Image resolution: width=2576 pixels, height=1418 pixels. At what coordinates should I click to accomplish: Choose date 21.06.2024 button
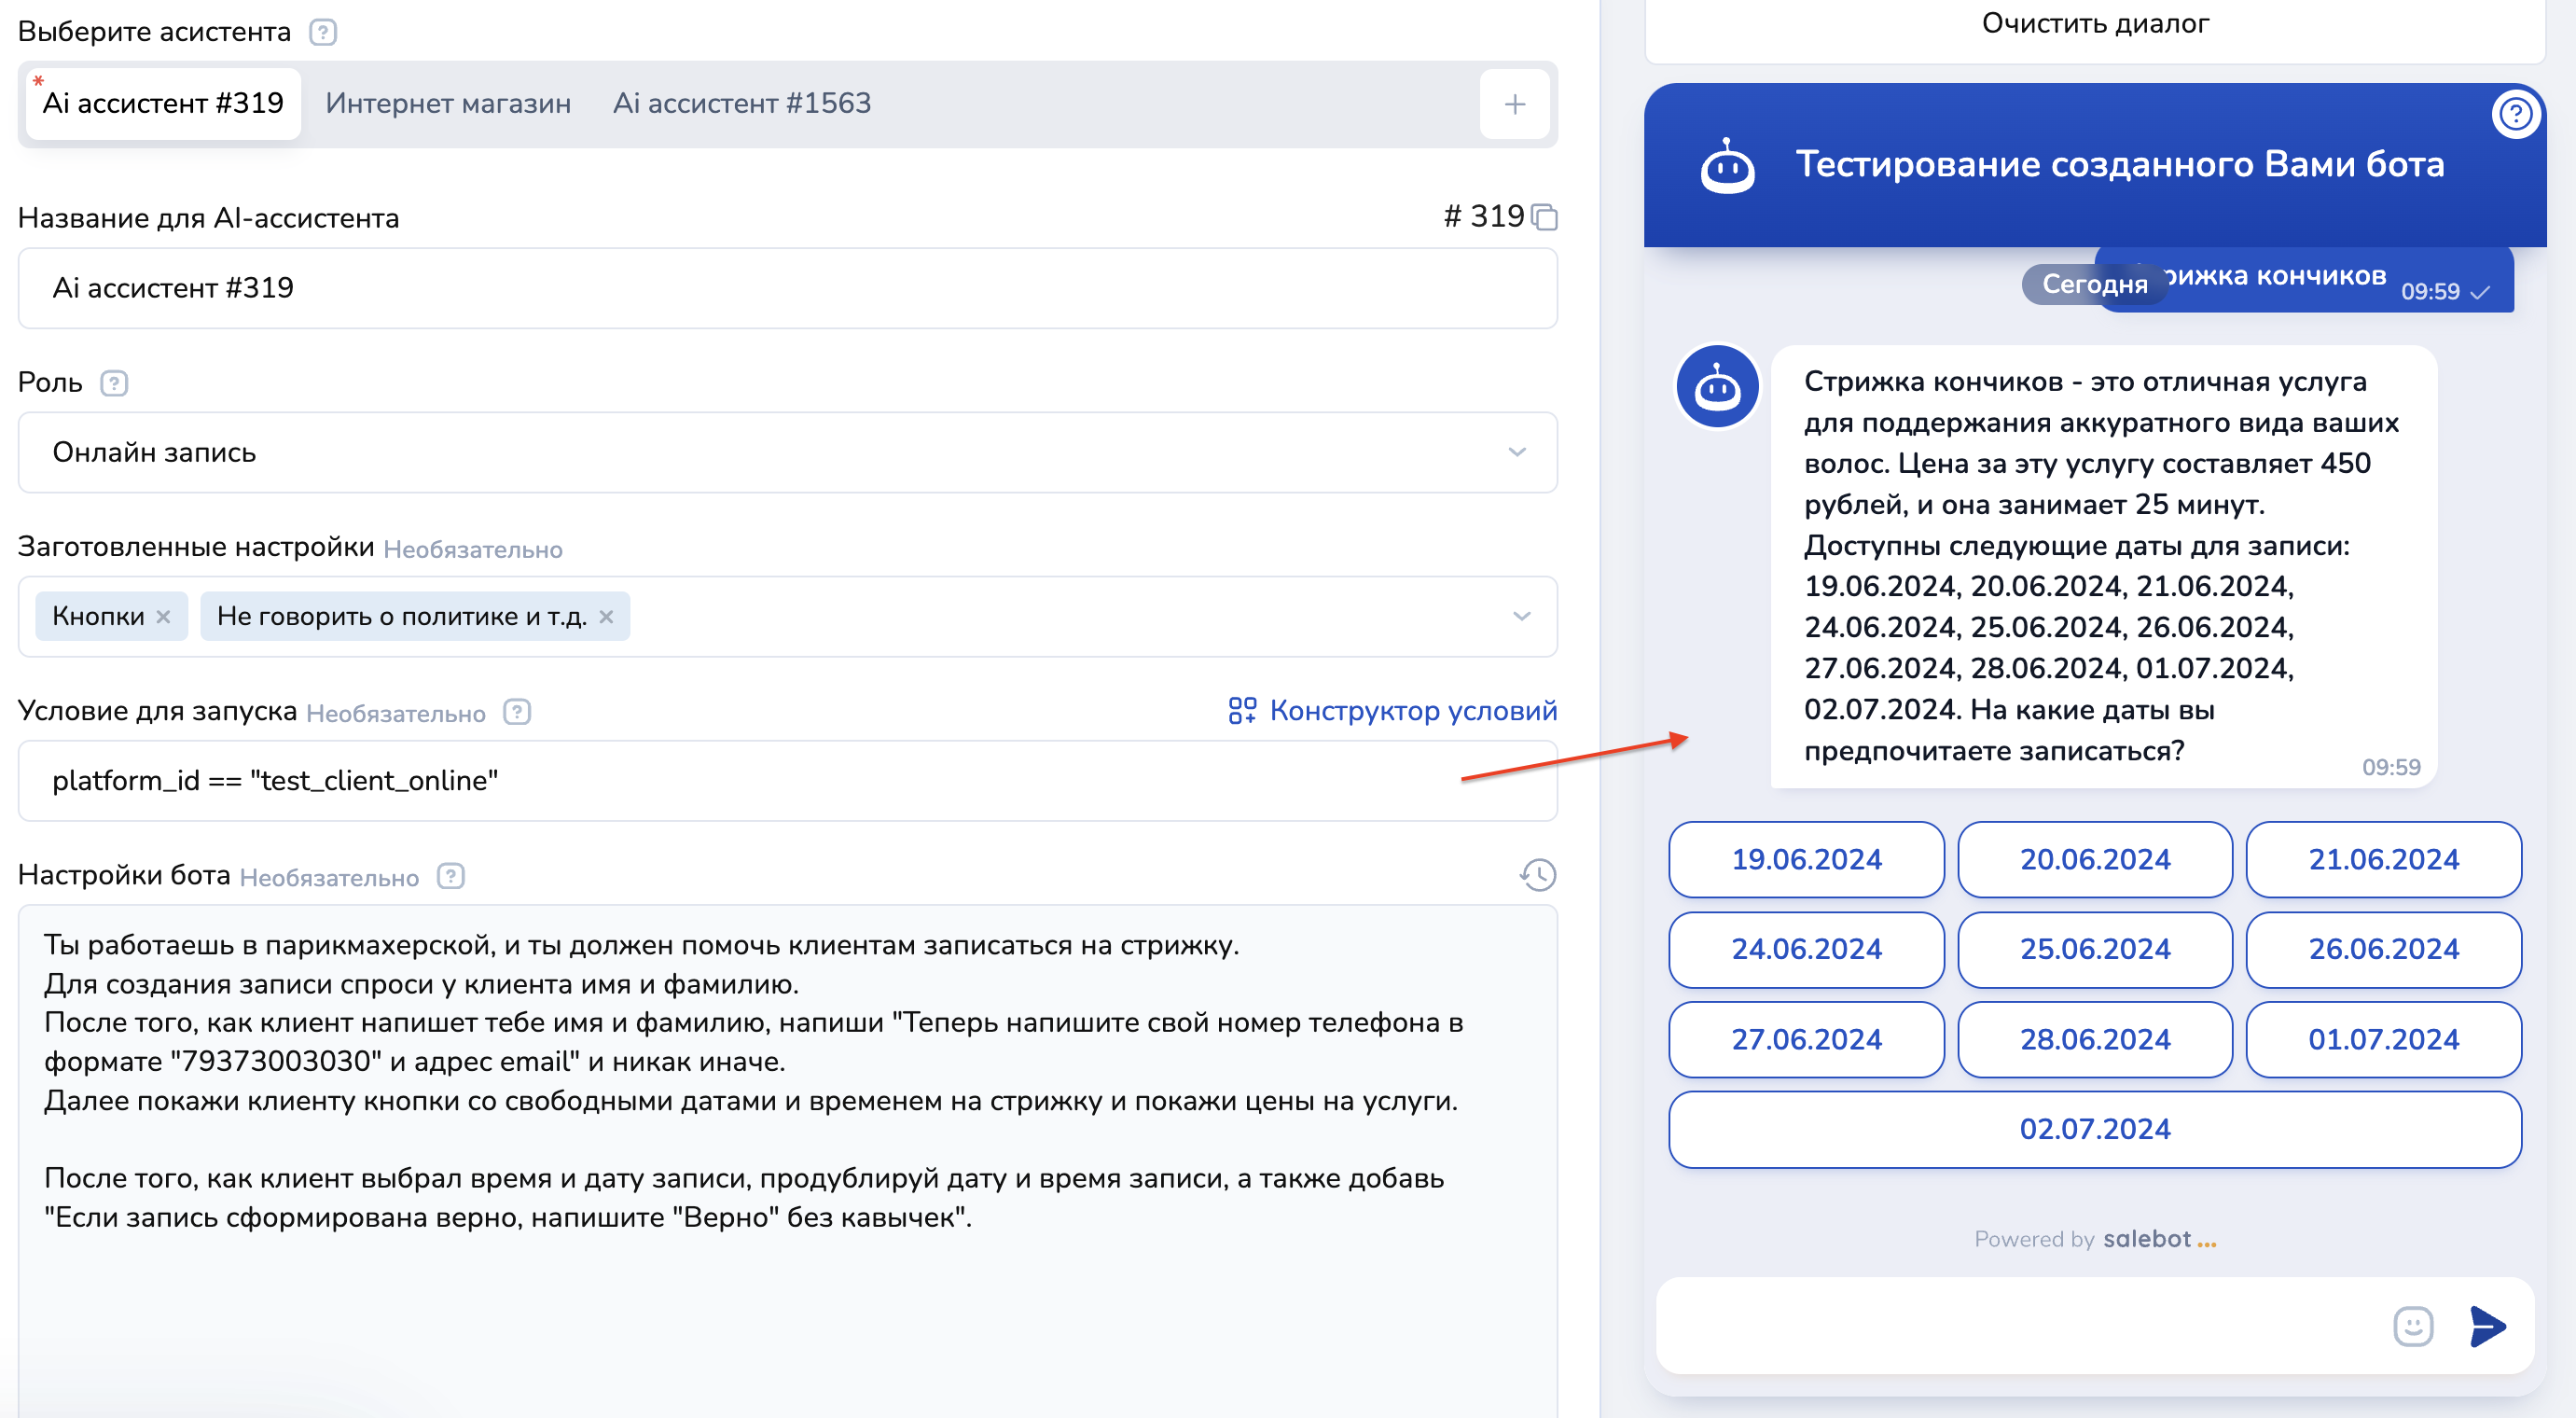pyautogui.click(x=2383, y=860)
